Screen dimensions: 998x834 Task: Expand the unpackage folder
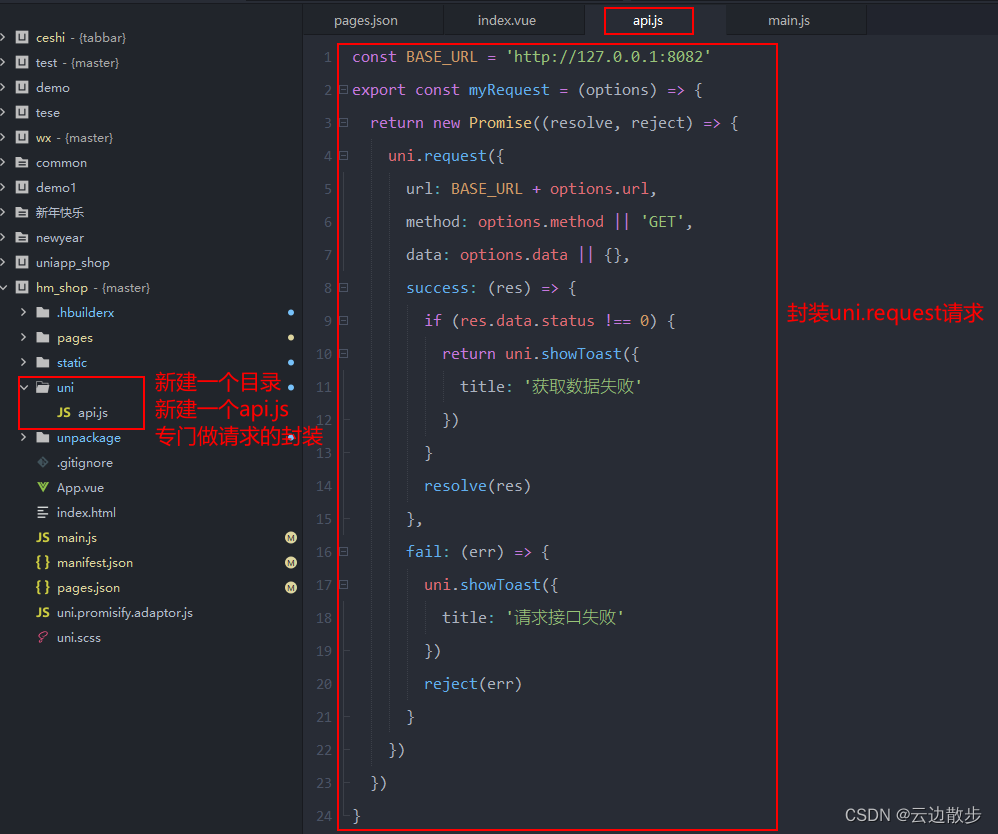[24, 437]
